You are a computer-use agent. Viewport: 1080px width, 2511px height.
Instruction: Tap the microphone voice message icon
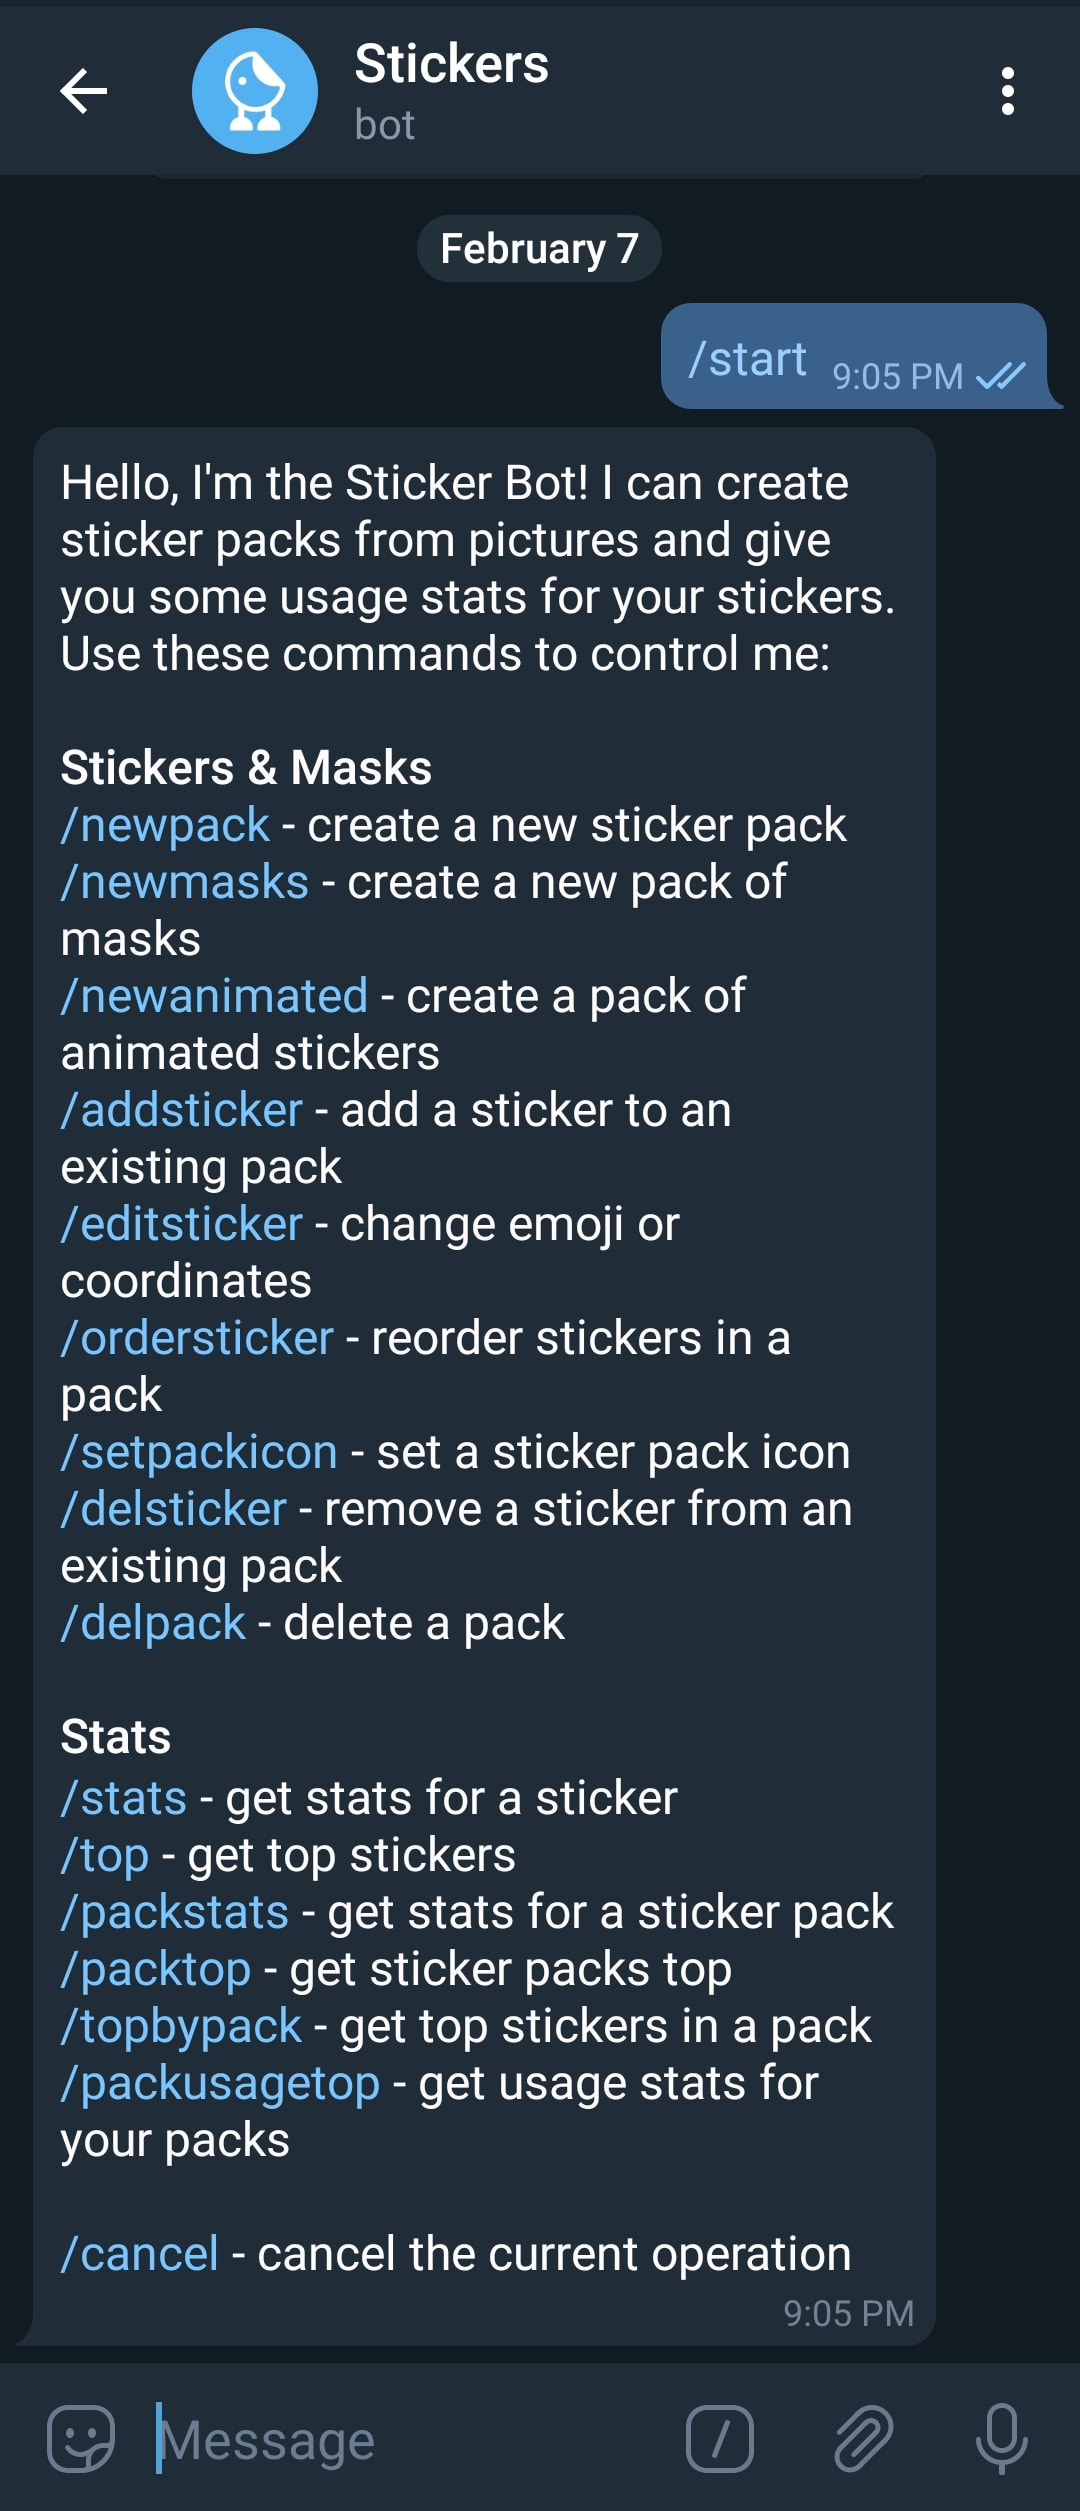(1001, 2439)
